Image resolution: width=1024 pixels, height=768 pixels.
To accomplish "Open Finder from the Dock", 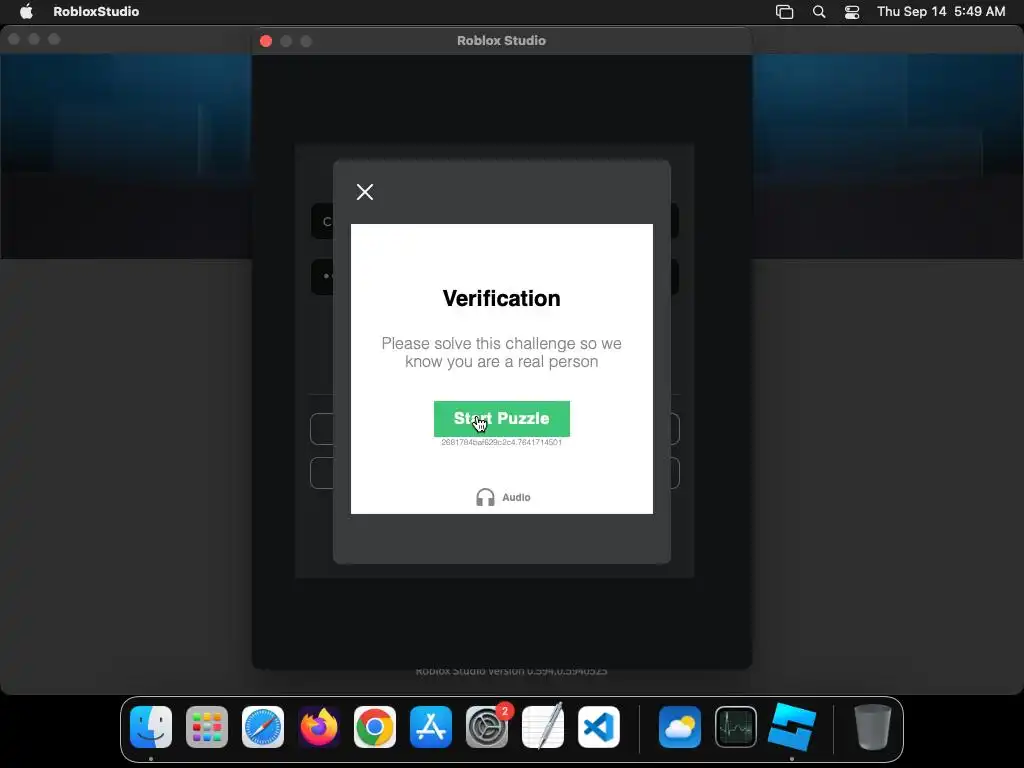I will 151,727.
